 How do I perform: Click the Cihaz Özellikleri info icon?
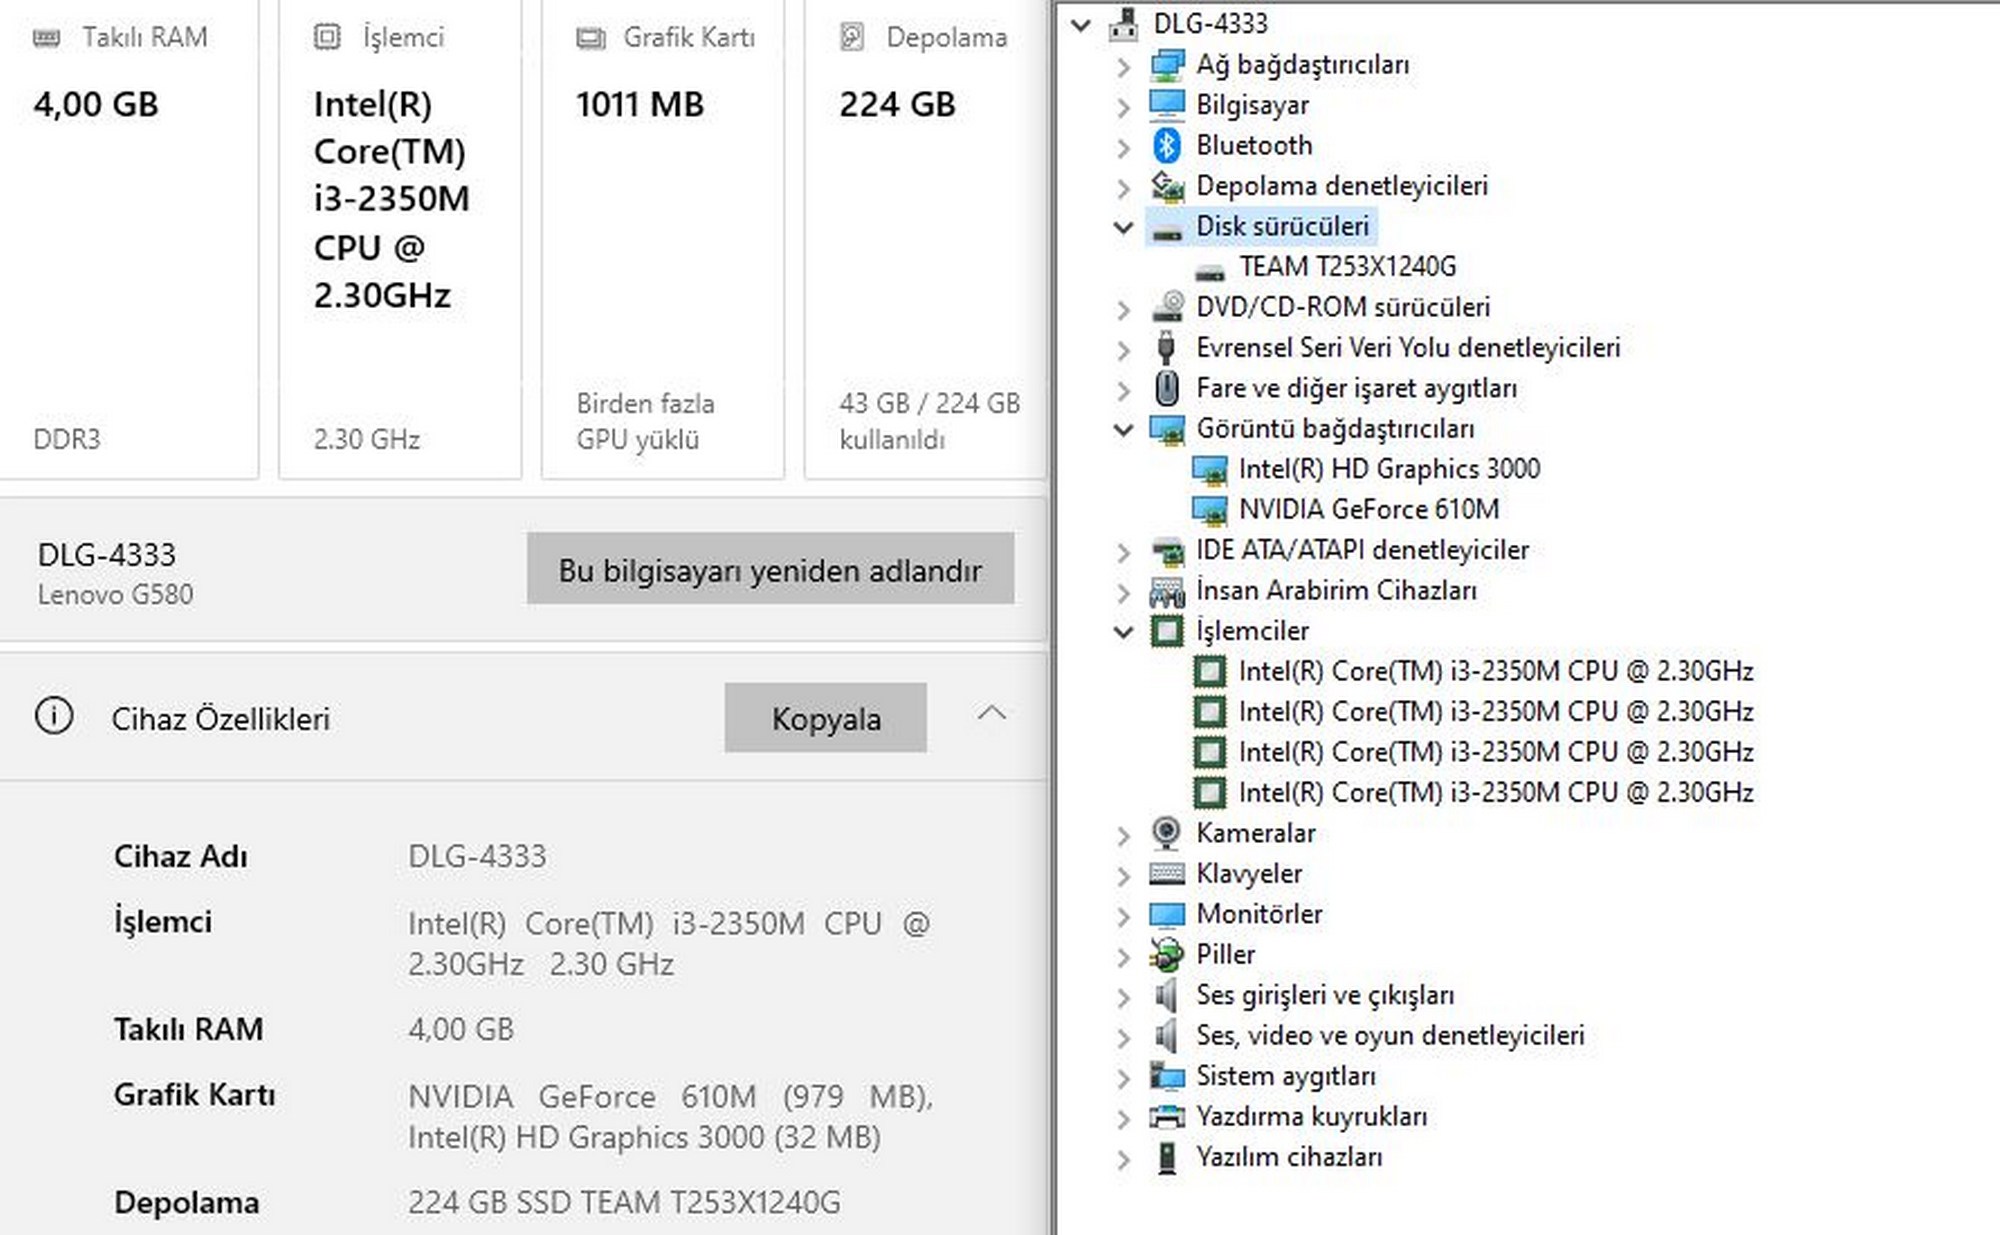[x=54, y=717]
